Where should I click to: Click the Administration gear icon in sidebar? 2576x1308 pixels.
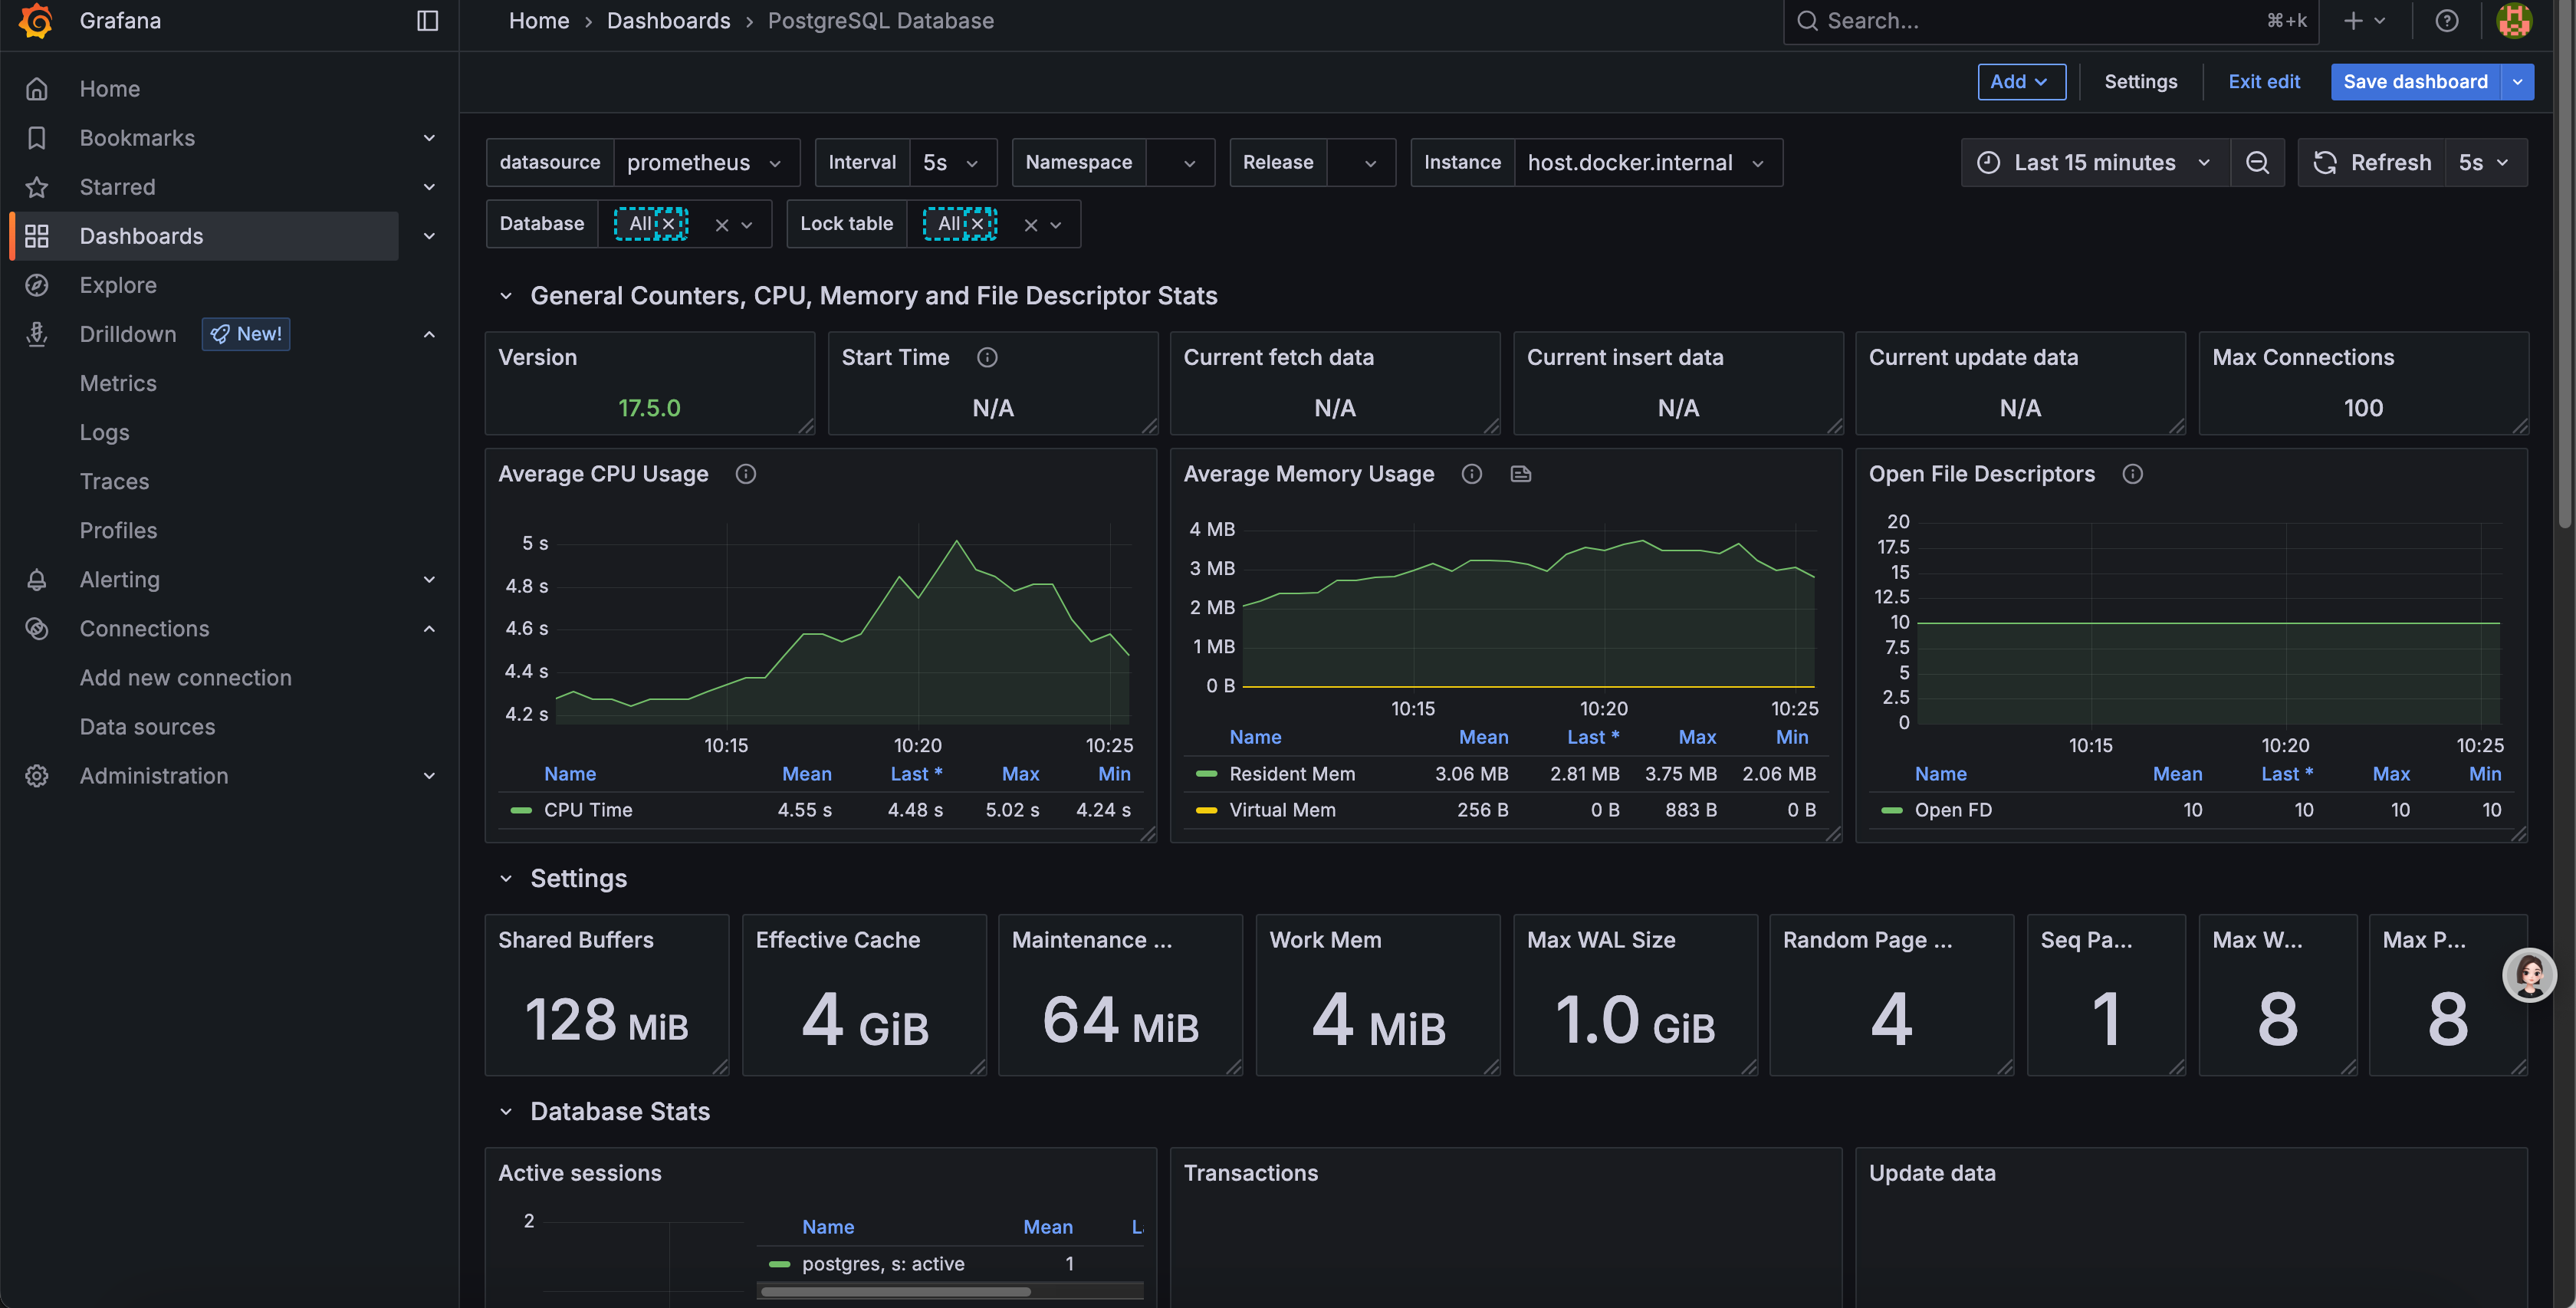[x=37, y=776]
